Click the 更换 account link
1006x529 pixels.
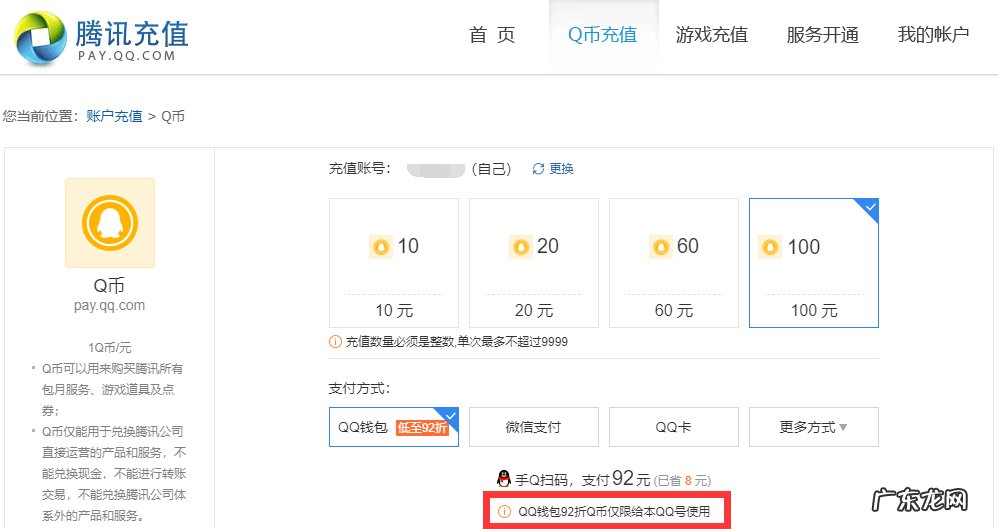[561, 169]
